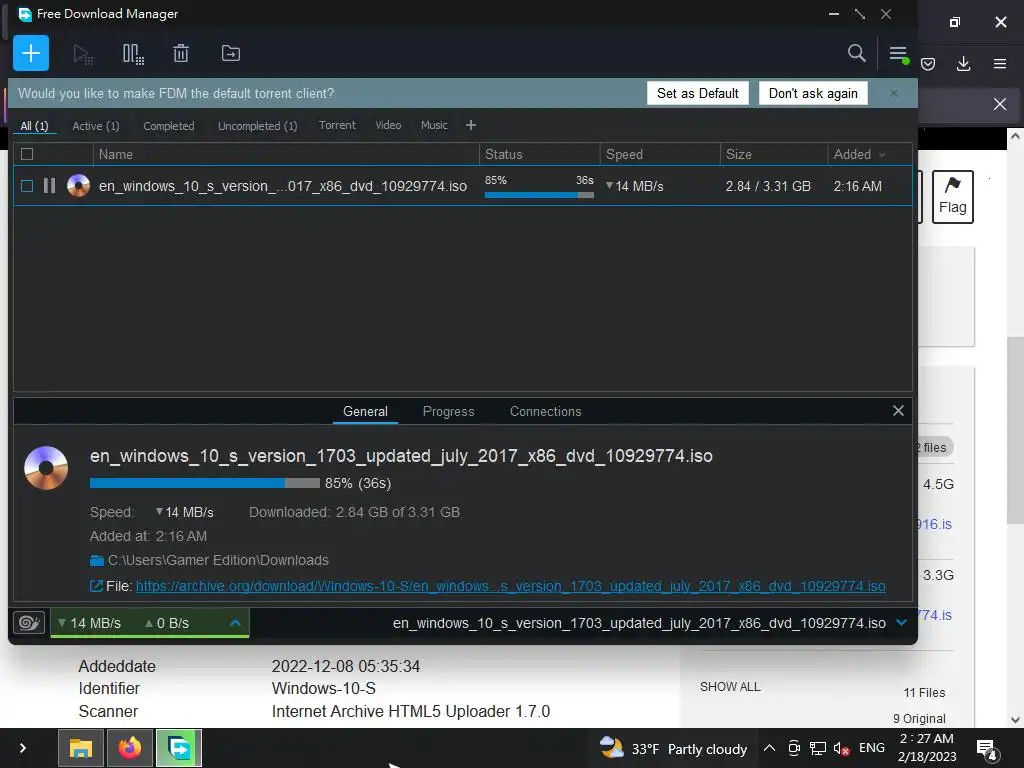1024x768 pixels.
Task: Expand the file name chevron in status bar
Action: (x=901, y=622)
